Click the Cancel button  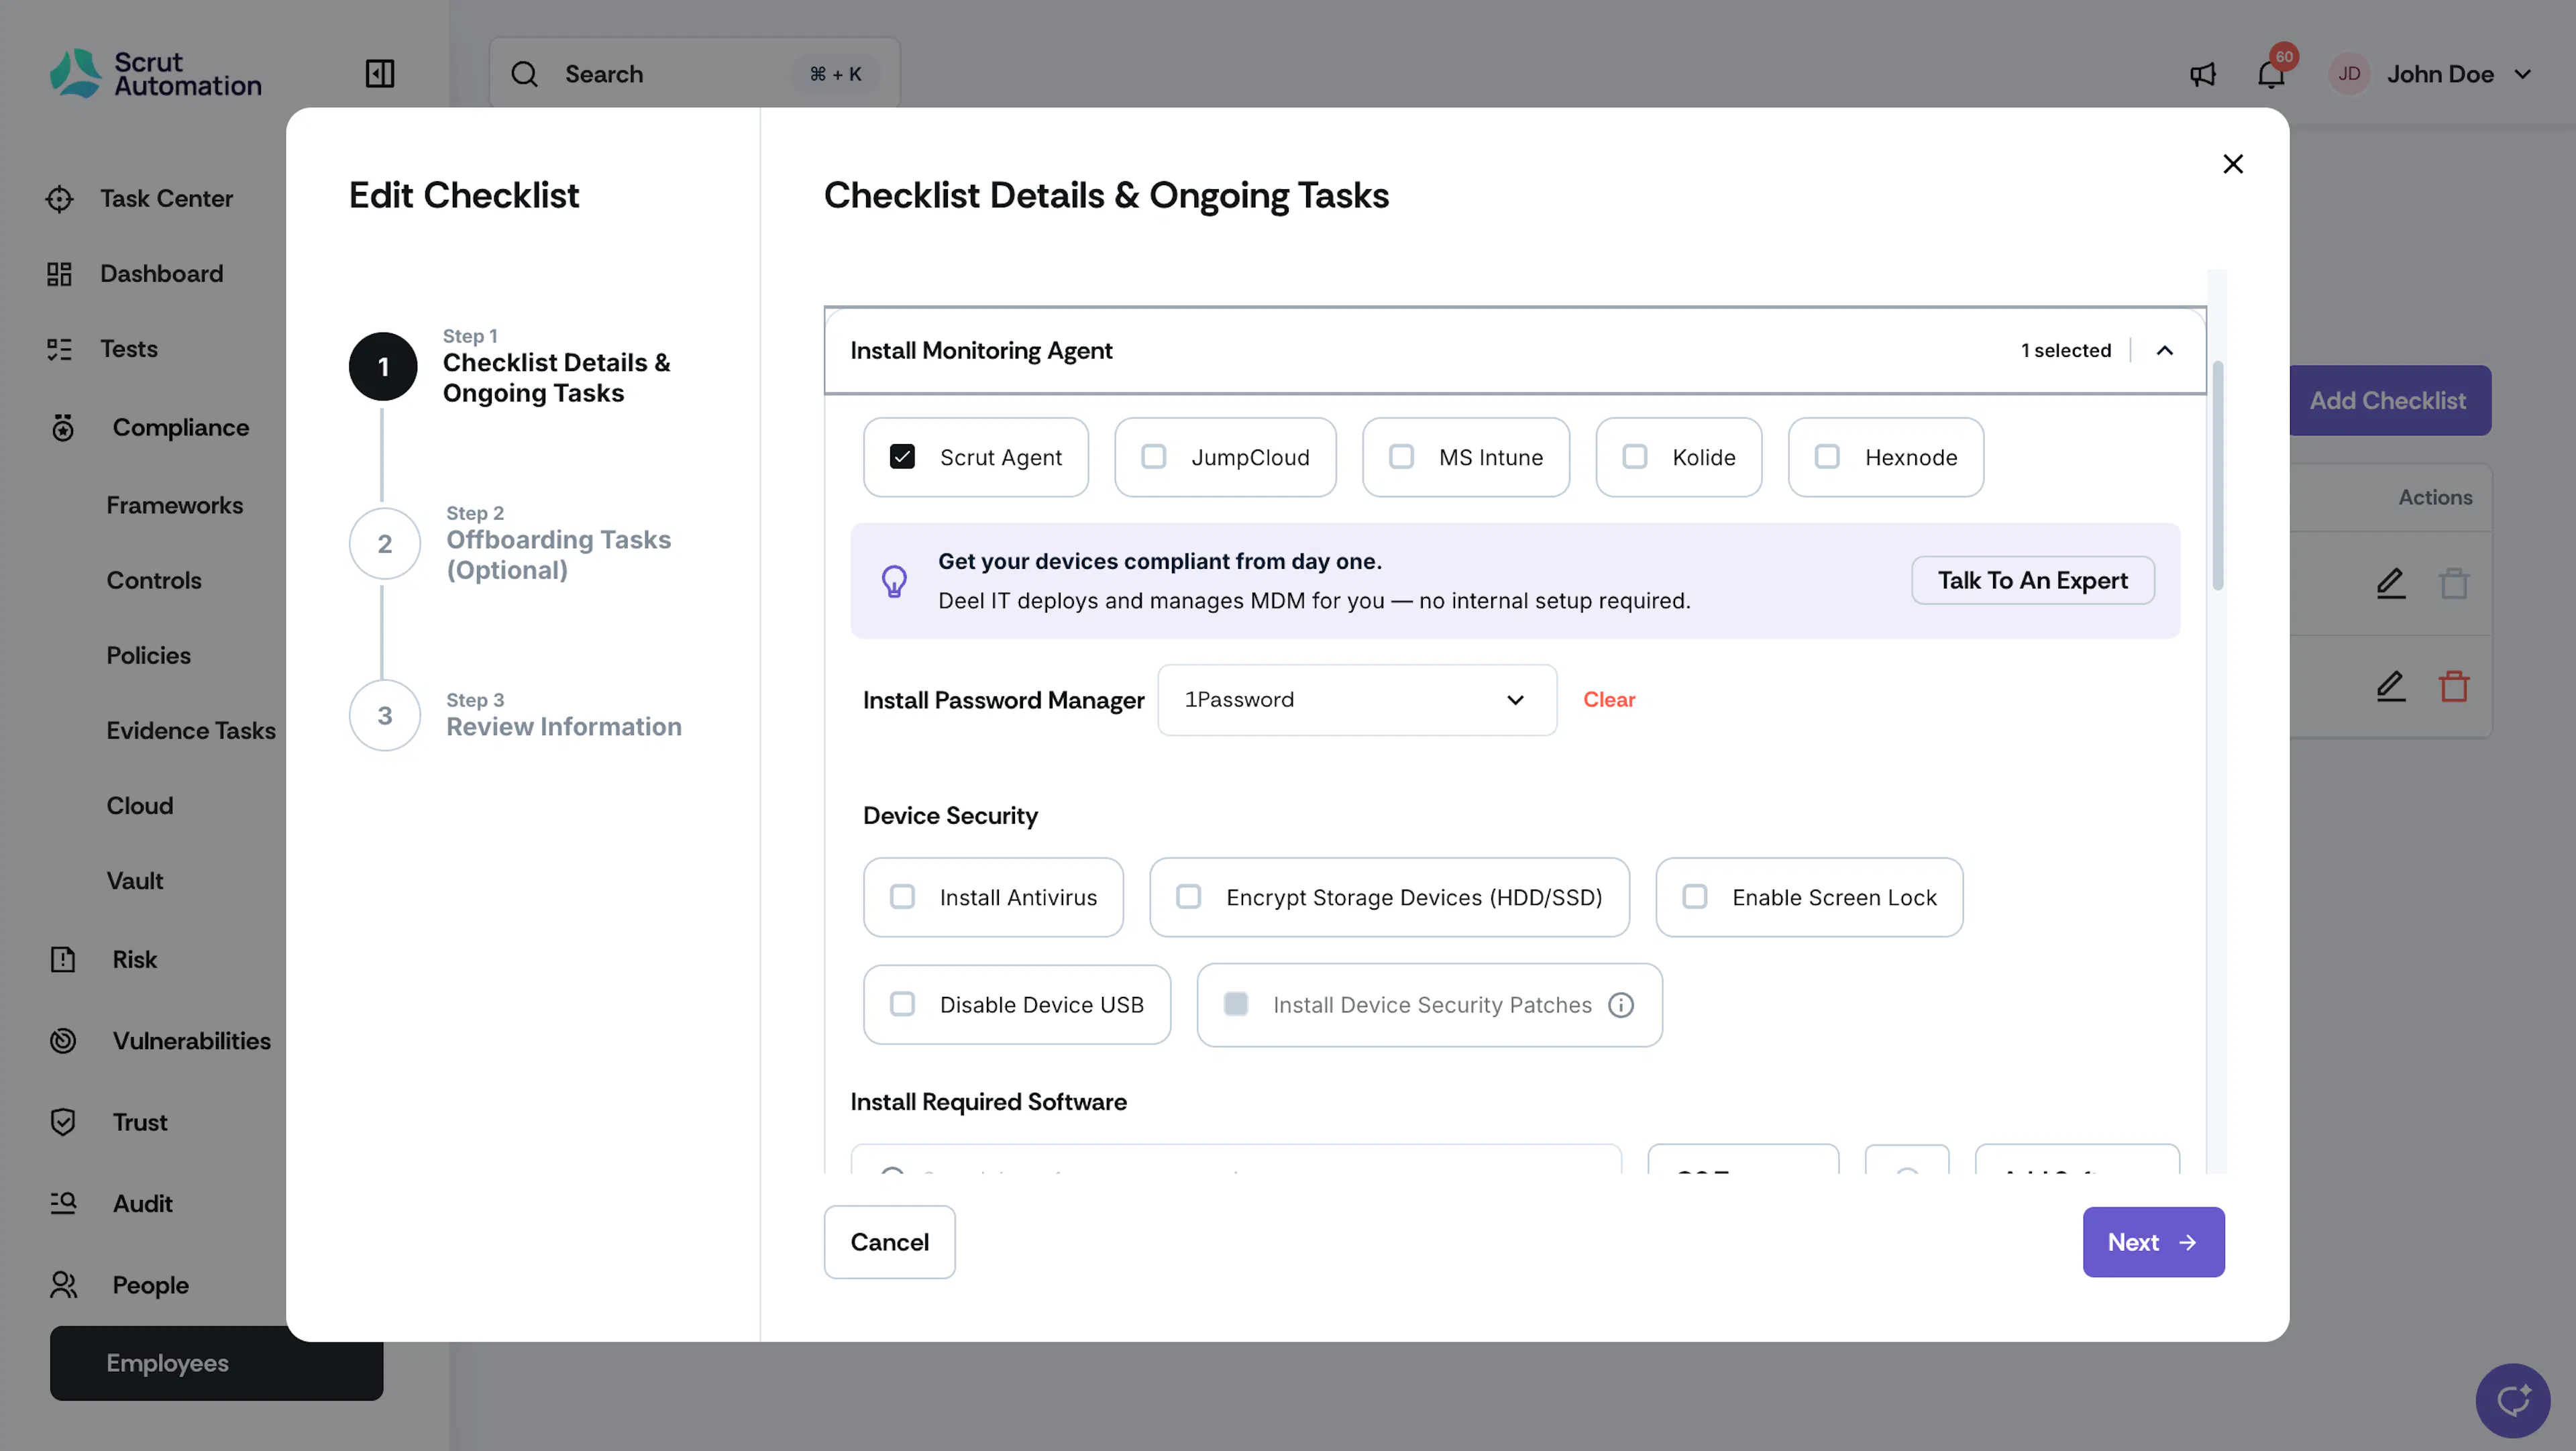889,1242
